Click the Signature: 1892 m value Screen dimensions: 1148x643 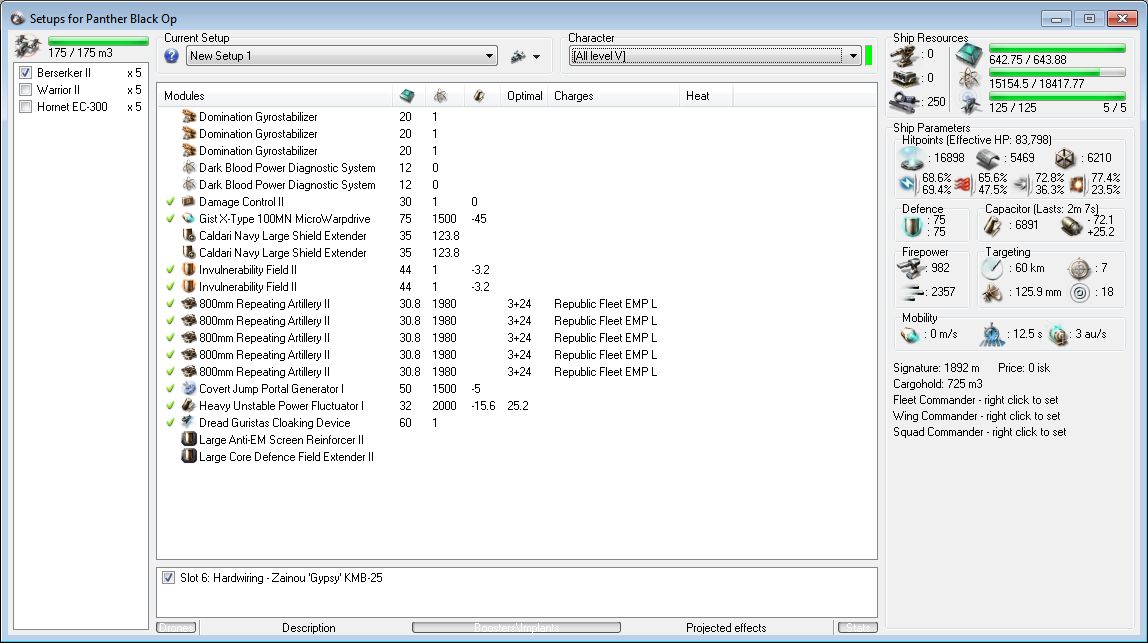tap(936, 368)
